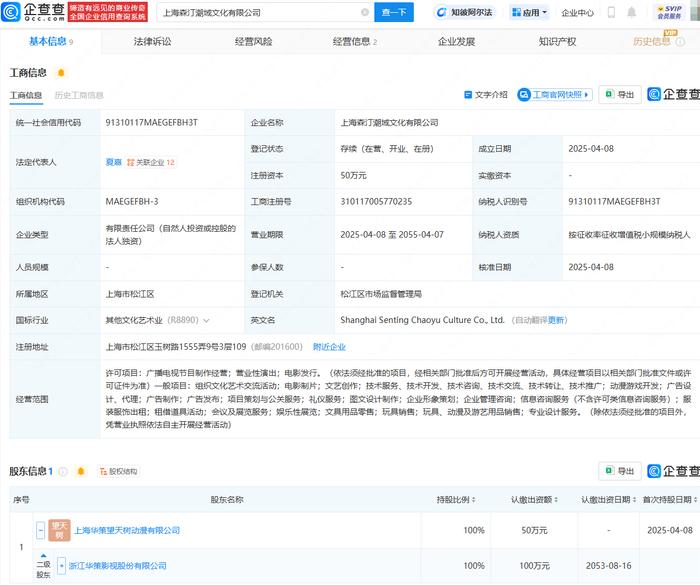Collapse the 二级股东 arrow
Image resolution: width=700 pixels, height=585 pixels.
click(43, 556)
